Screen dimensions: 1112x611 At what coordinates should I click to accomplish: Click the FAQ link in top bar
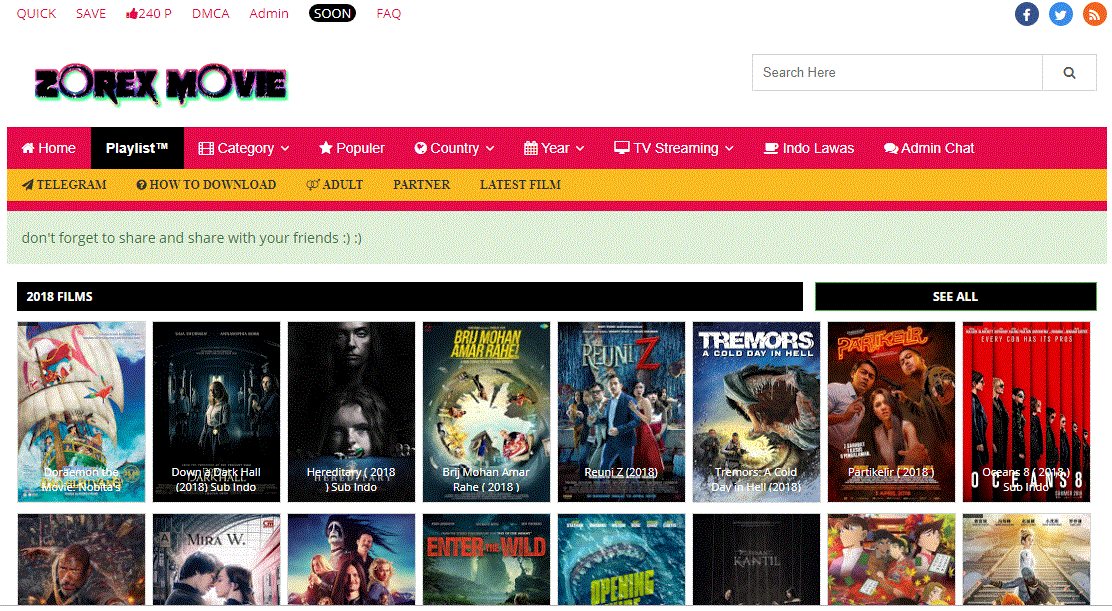tap(389, 13)
